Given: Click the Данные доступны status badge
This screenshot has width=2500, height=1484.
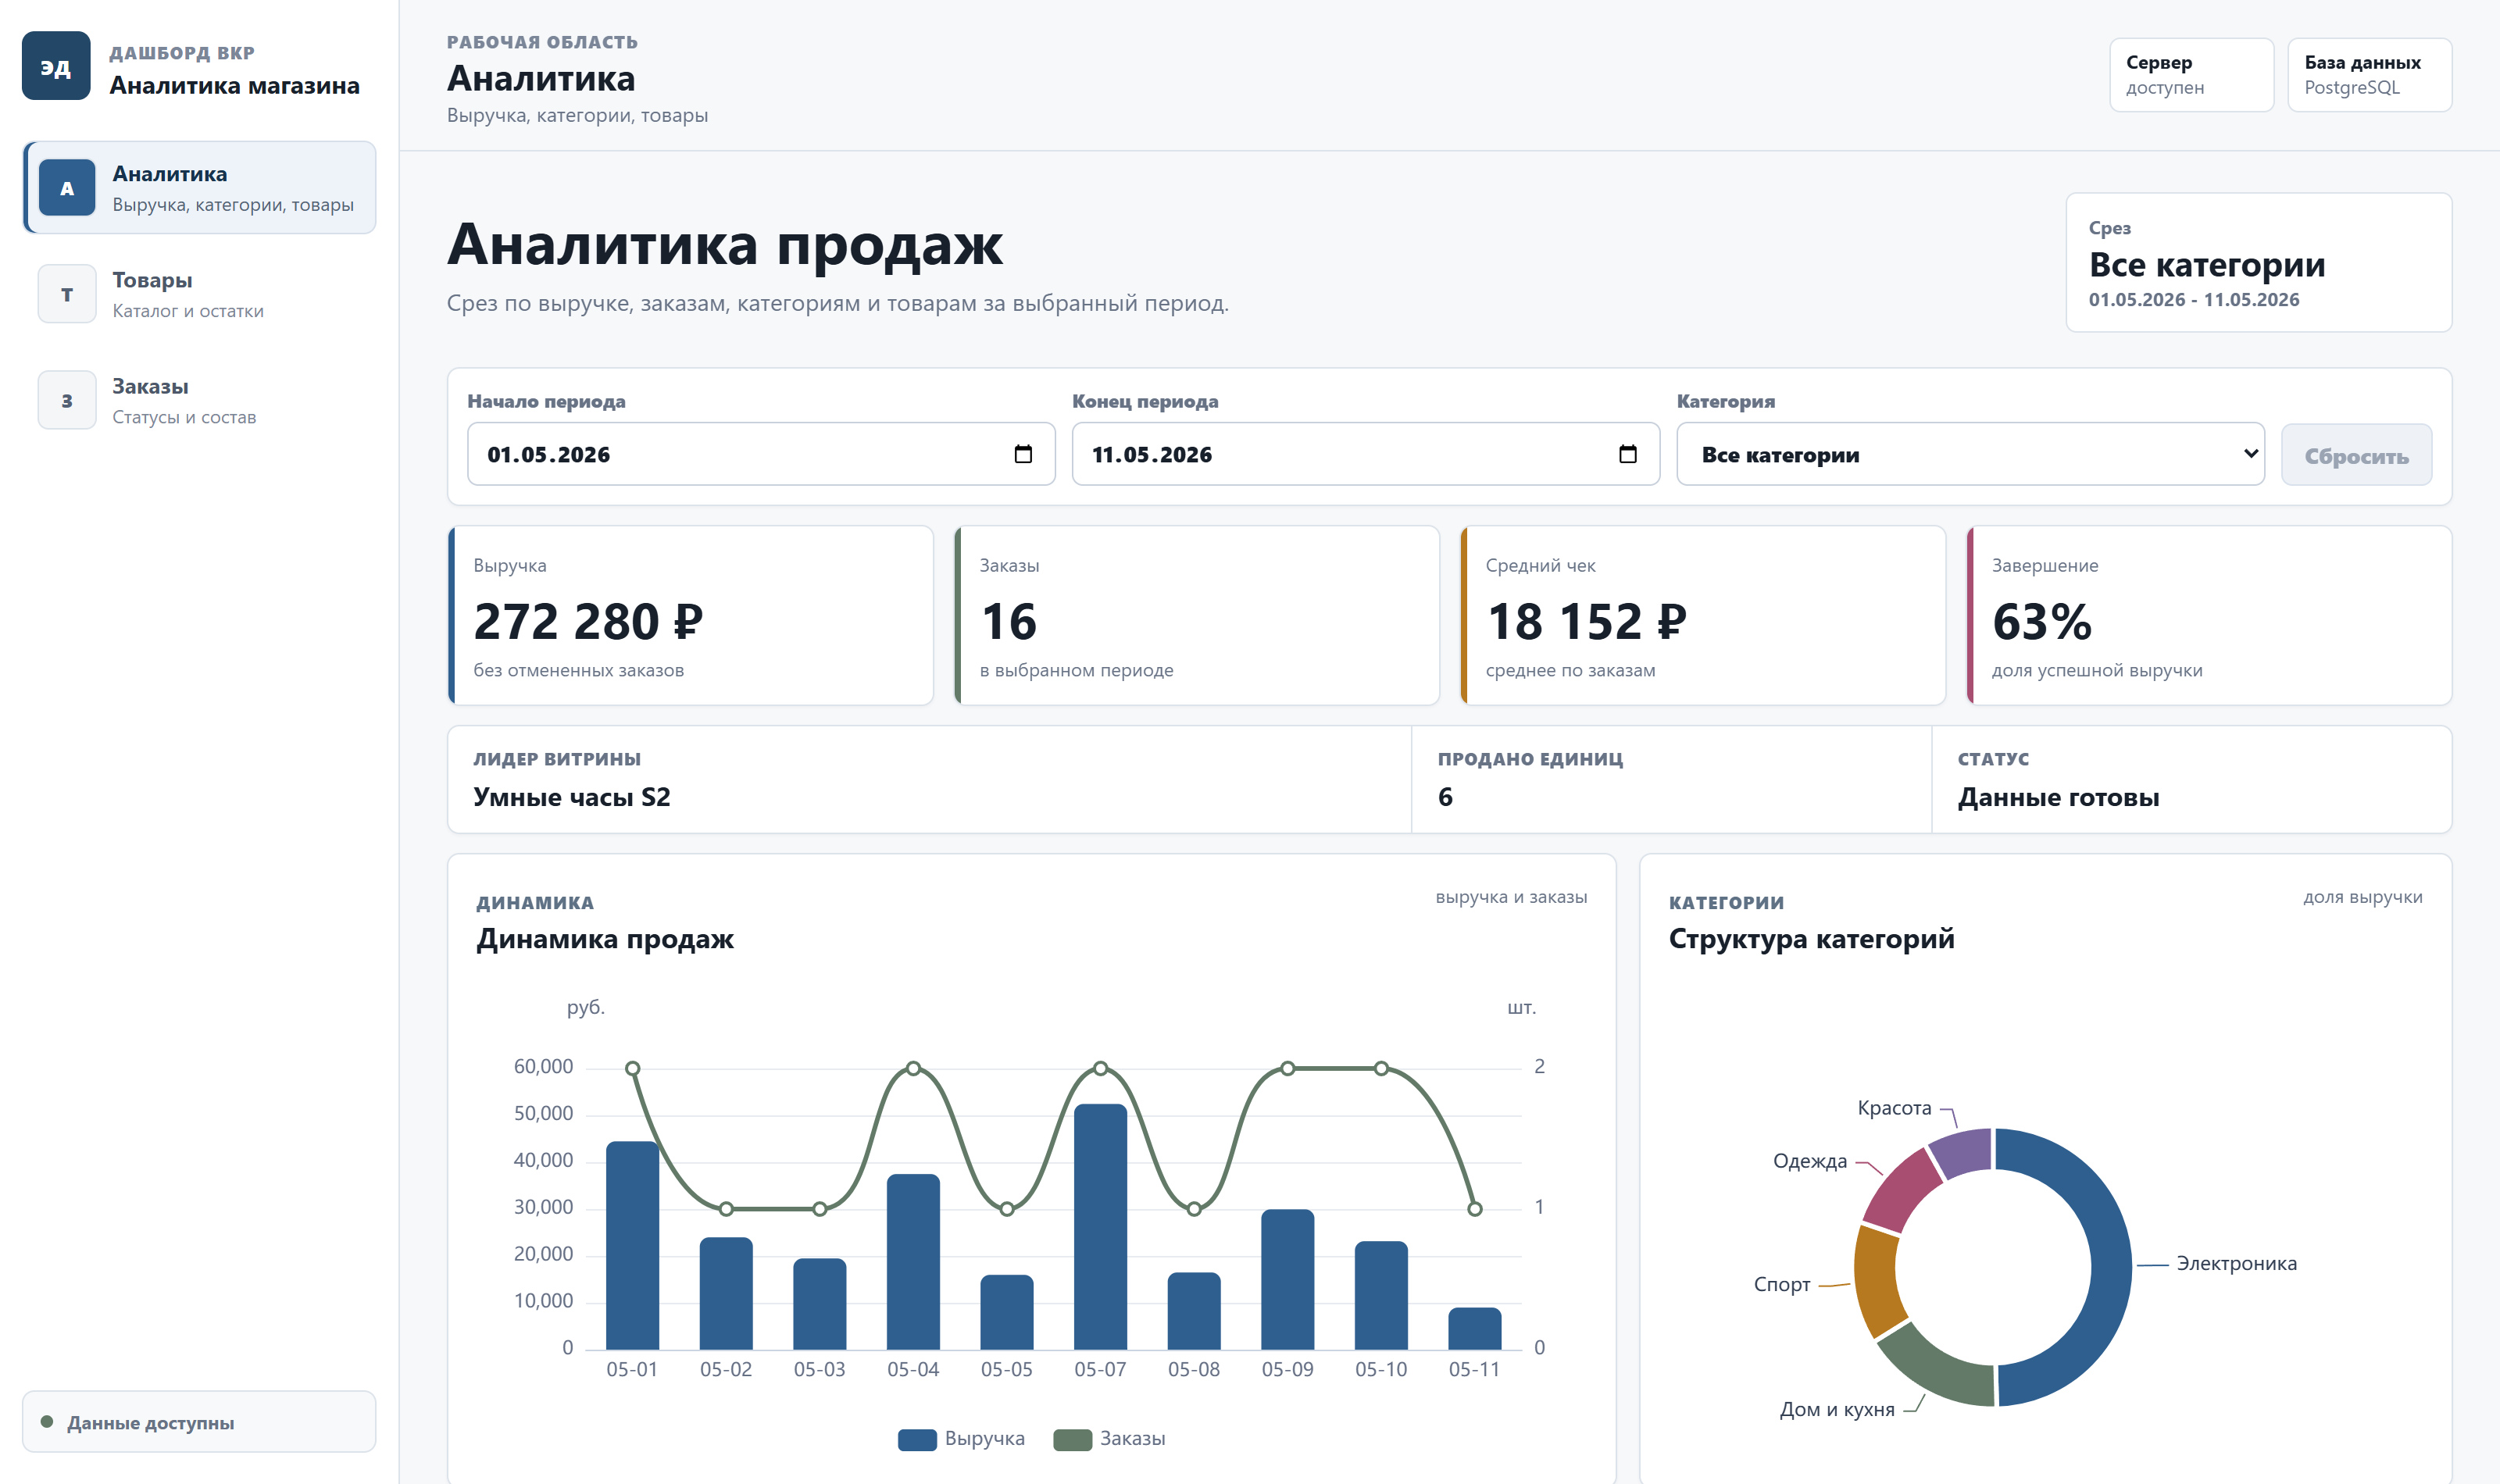Looking at the screenshot, I should [199, 1421].
